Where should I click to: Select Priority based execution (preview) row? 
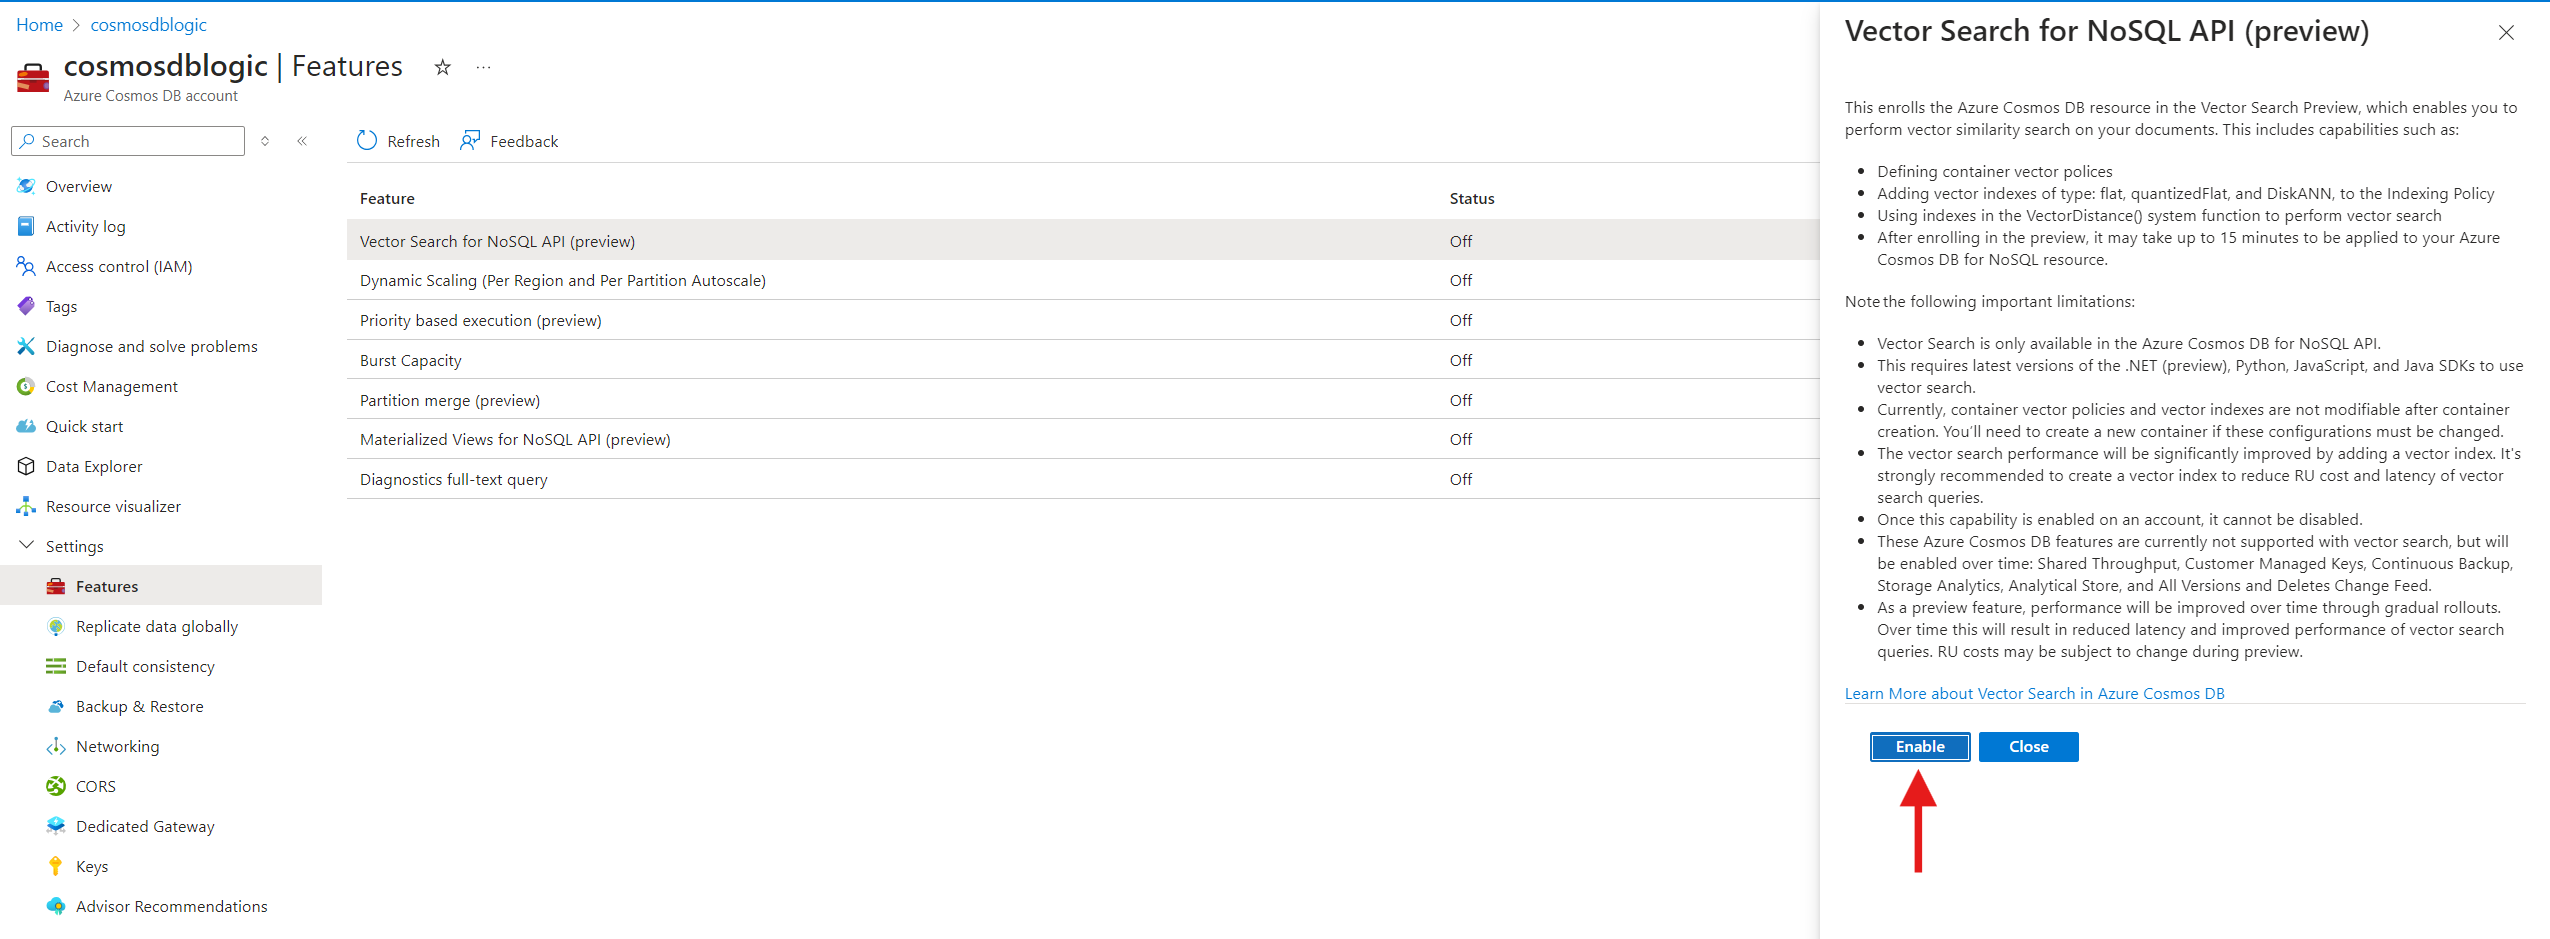[x=1083, y=320]
